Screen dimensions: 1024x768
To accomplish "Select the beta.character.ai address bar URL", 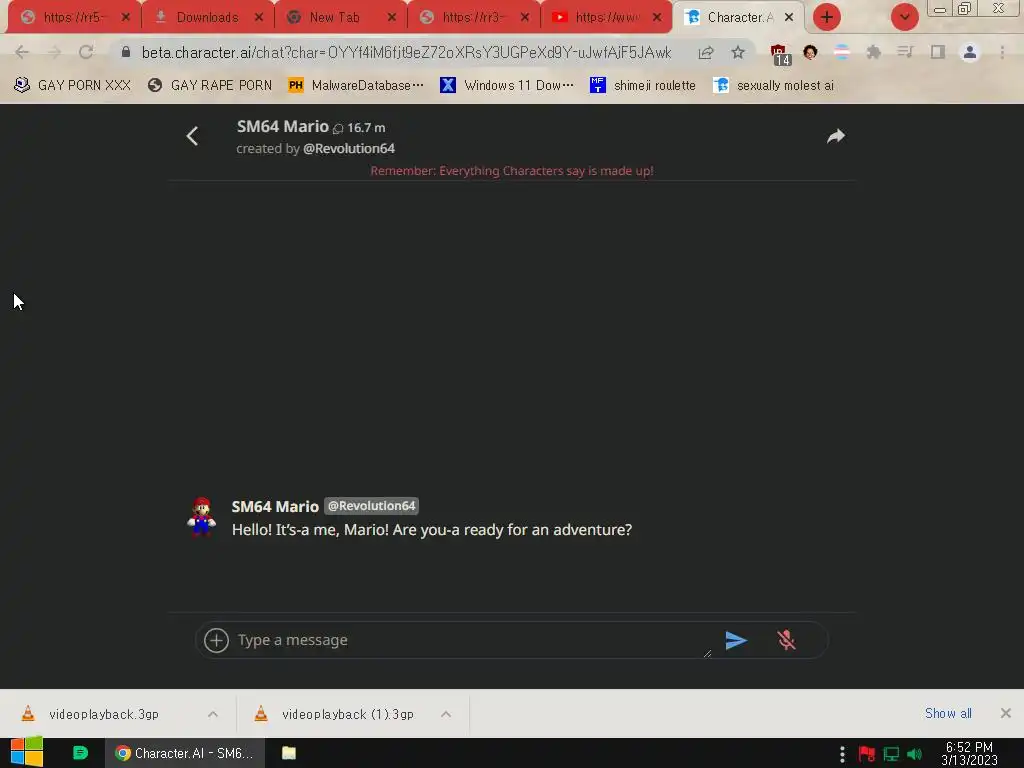I will (406, 52).
